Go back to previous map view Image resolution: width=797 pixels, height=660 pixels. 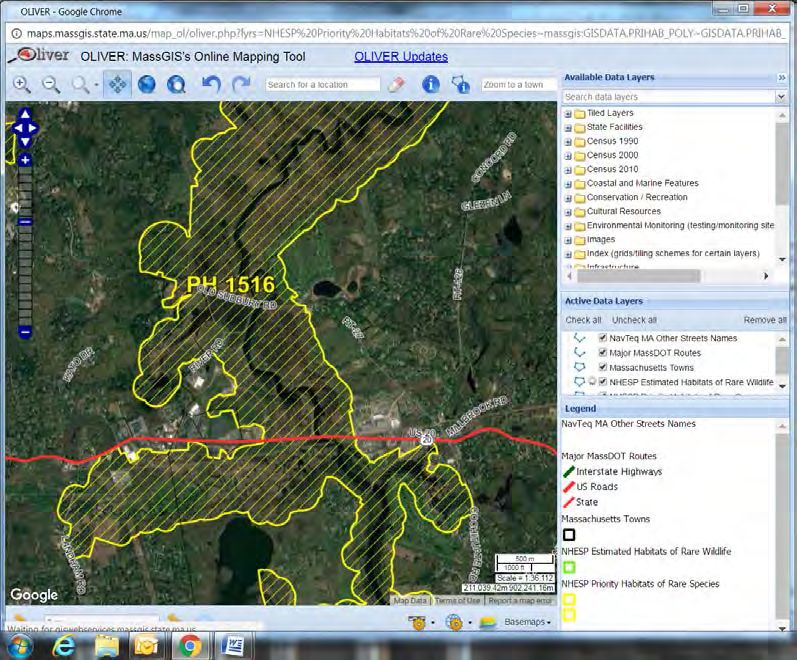210,84
